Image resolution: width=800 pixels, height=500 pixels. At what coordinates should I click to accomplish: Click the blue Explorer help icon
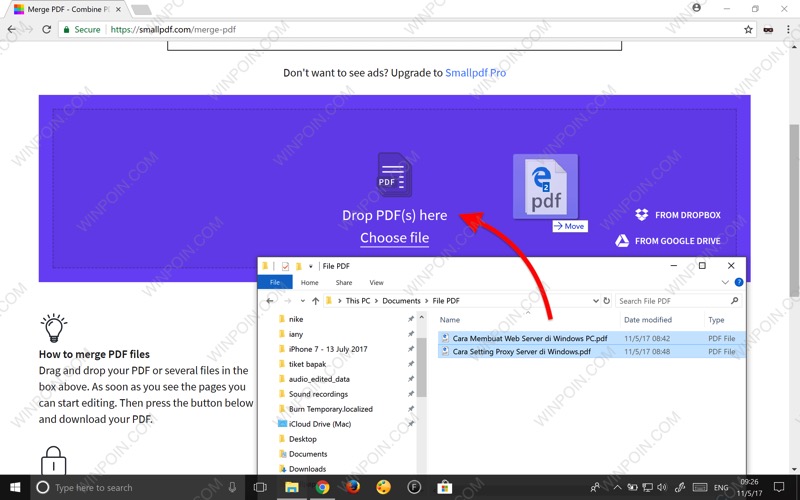coord(739,282)
